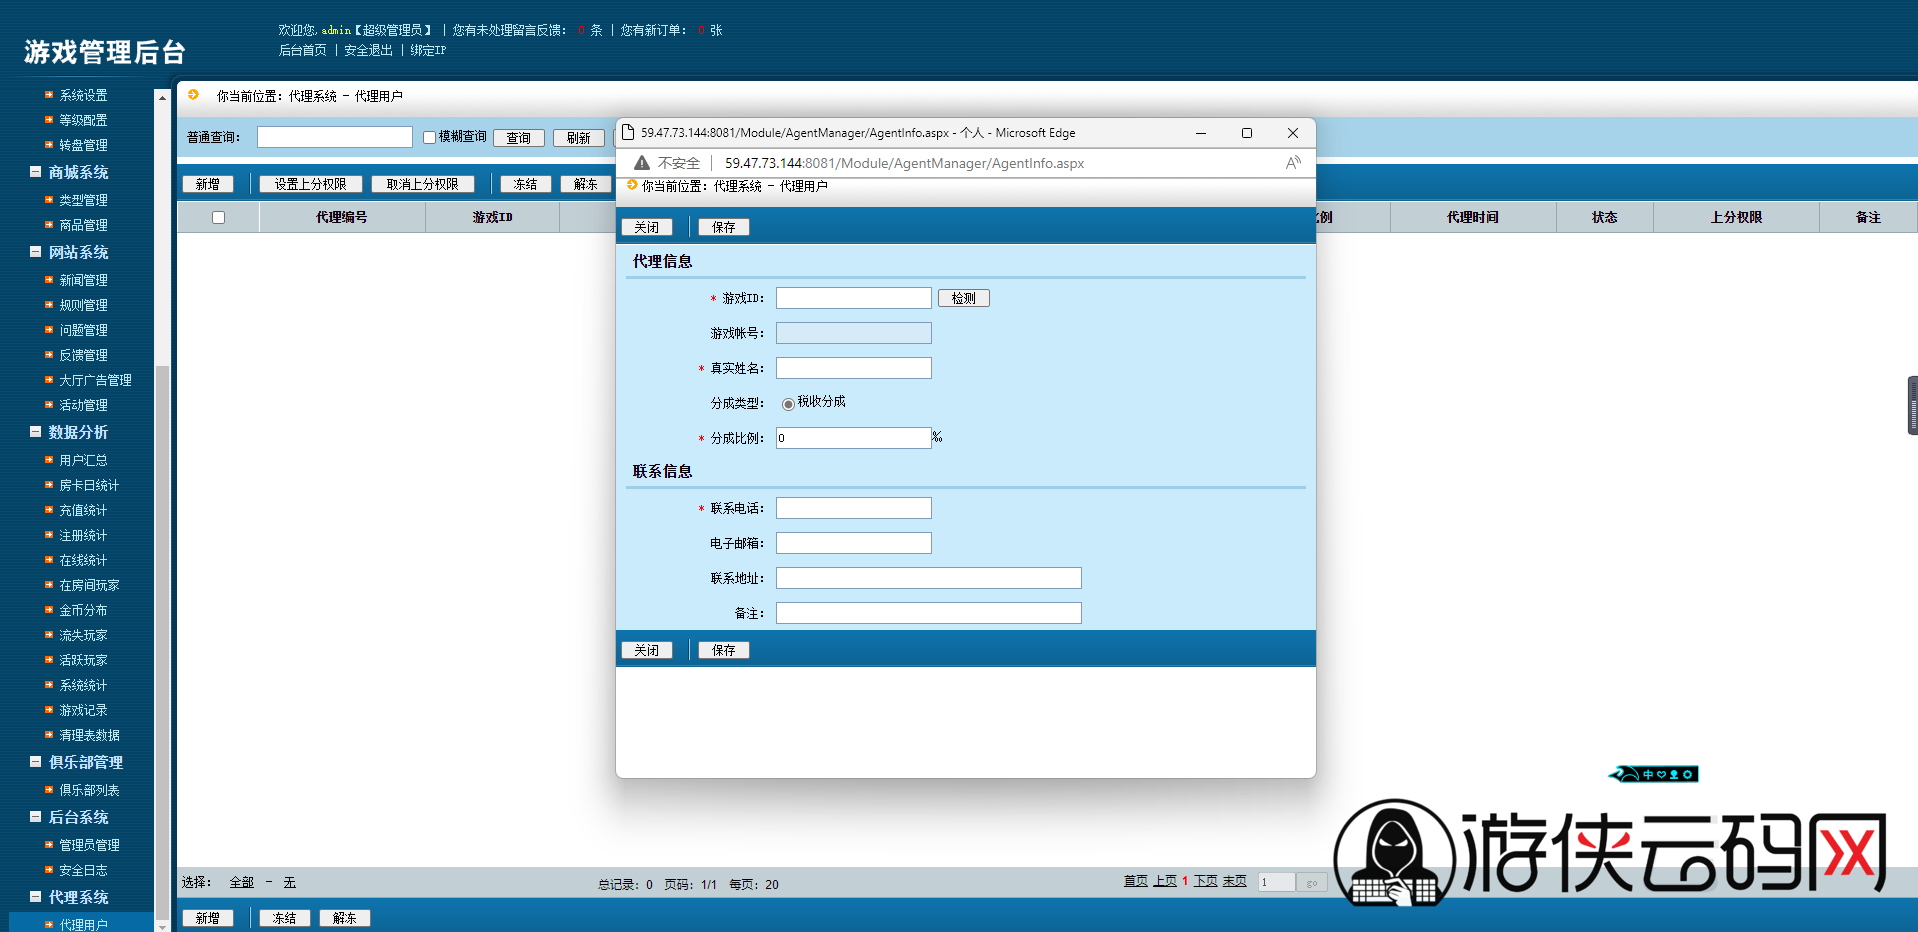Open 规则管理 in the sidebar

pos(83,305)
